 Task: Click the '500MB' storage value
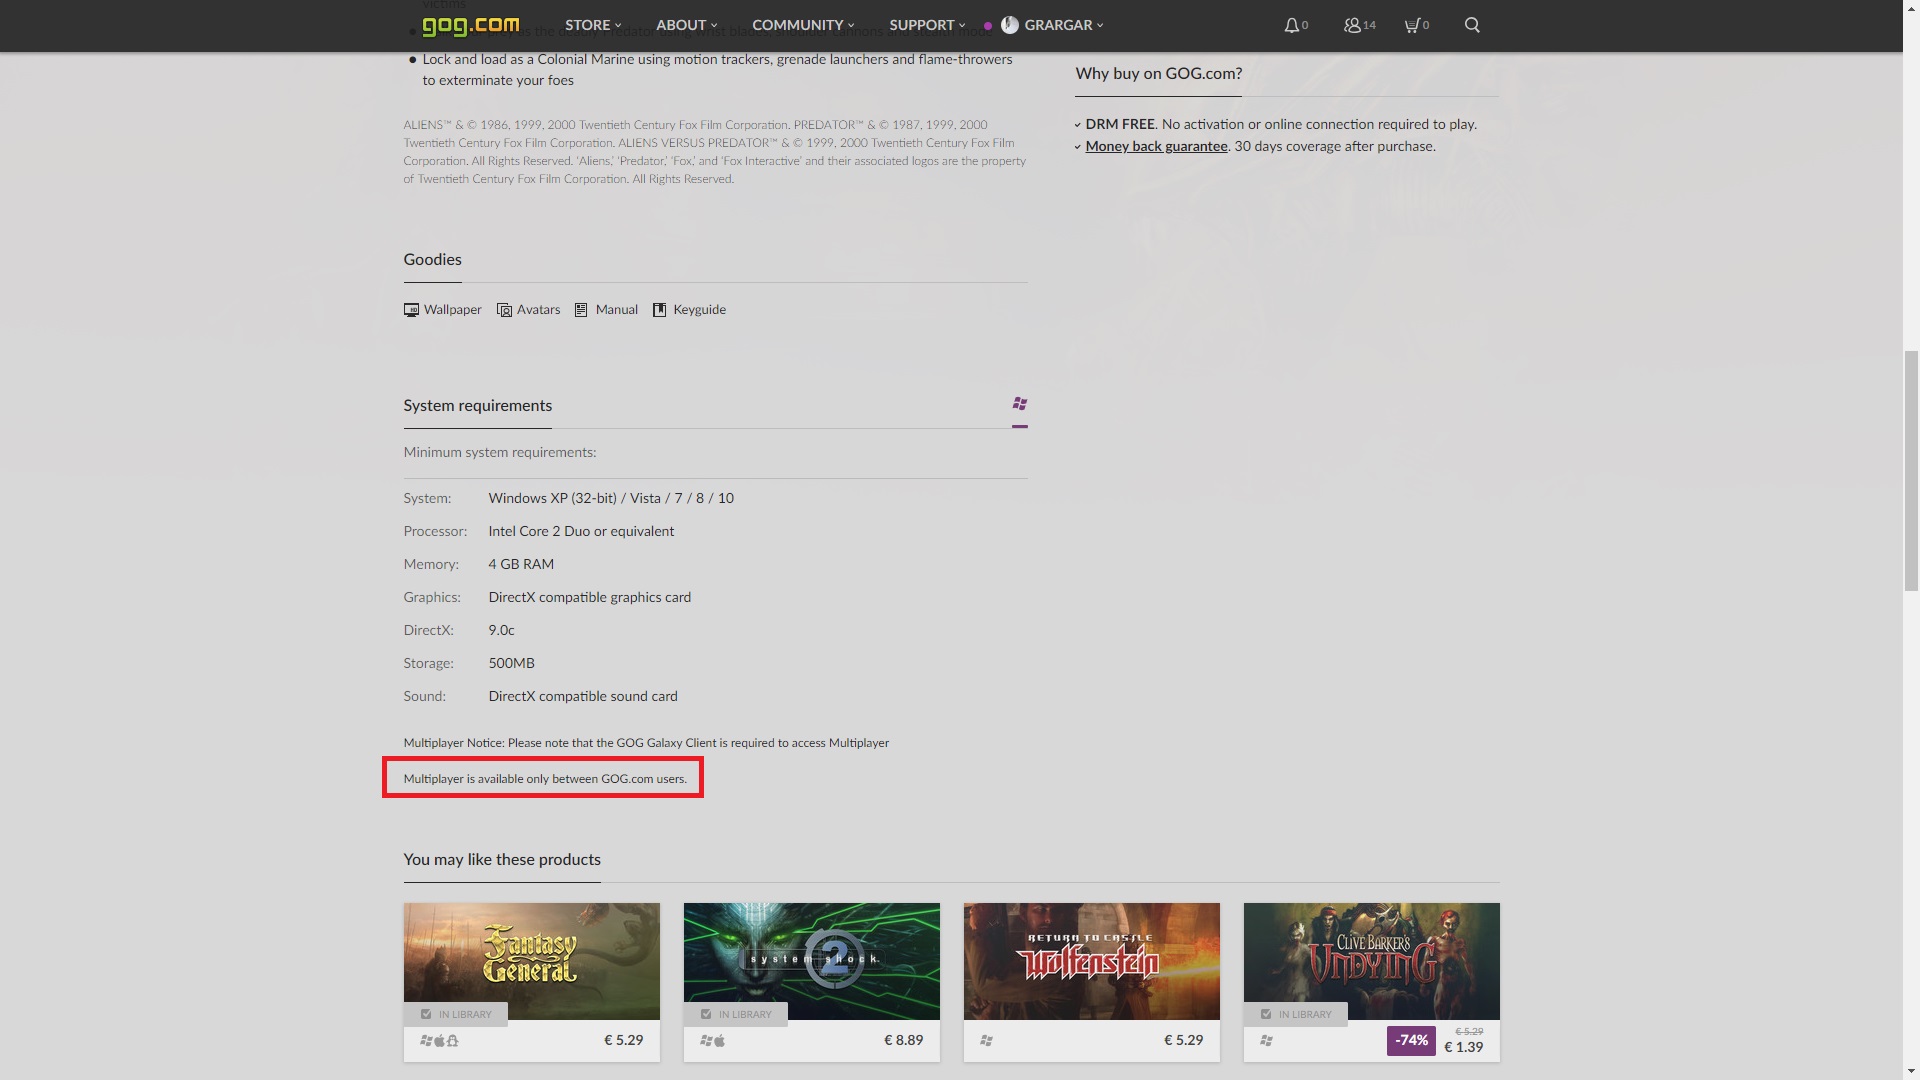coord(512,663)
